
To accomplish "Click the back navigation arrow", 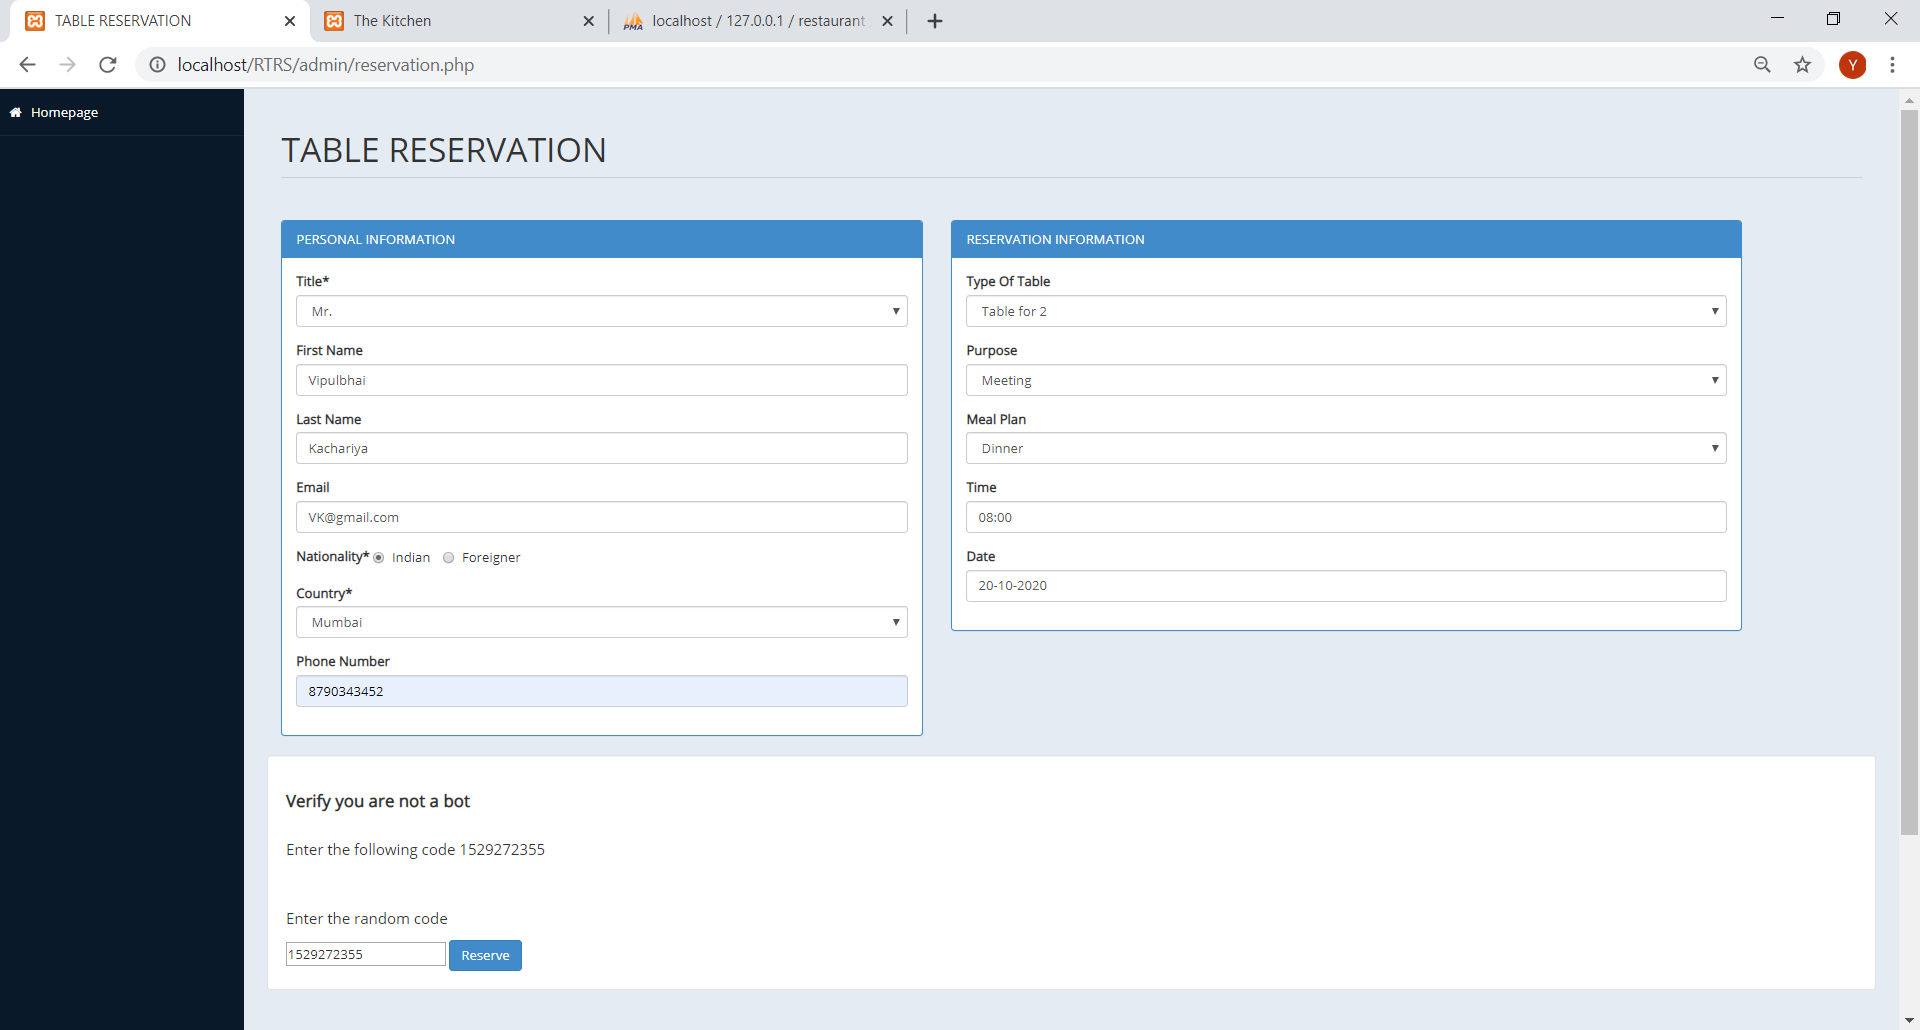I will (27, 65).
